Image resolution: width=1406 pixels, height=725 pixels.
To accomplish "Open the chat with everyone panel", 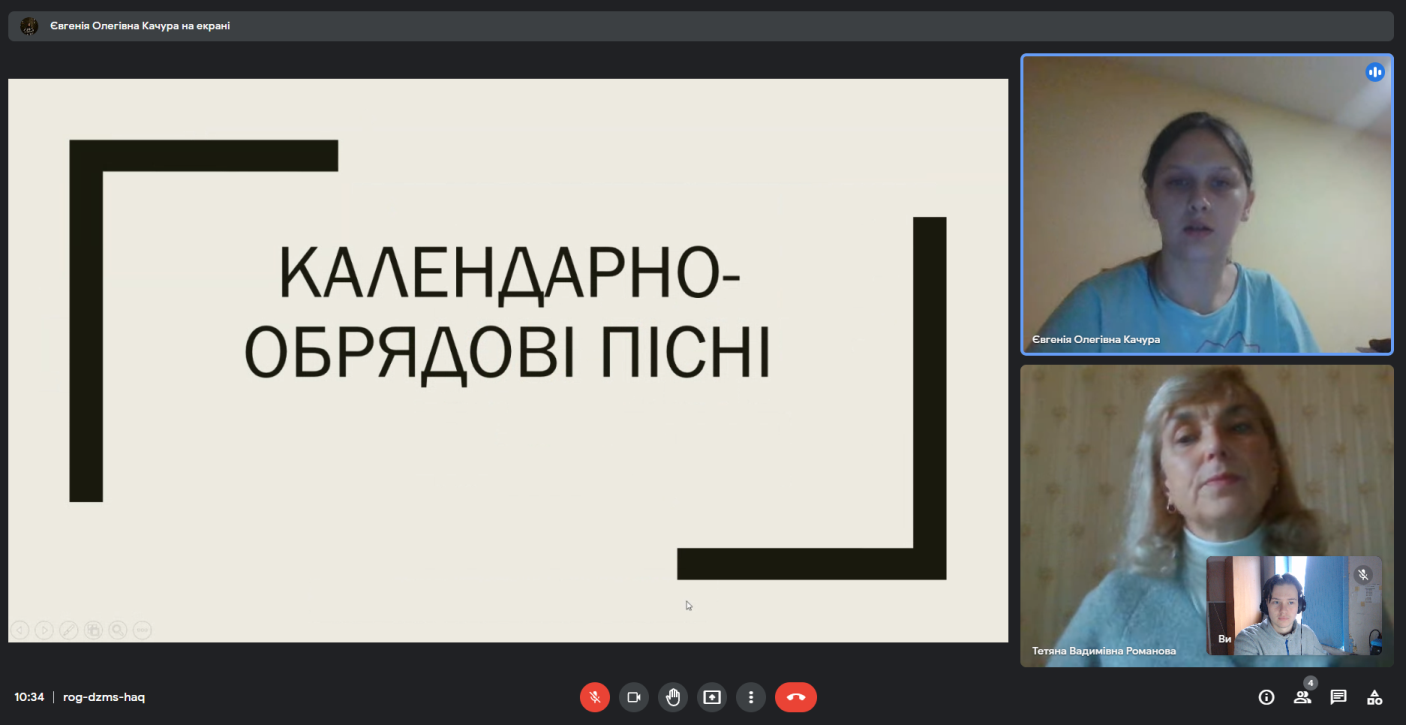I will [x=1338, y=697].
